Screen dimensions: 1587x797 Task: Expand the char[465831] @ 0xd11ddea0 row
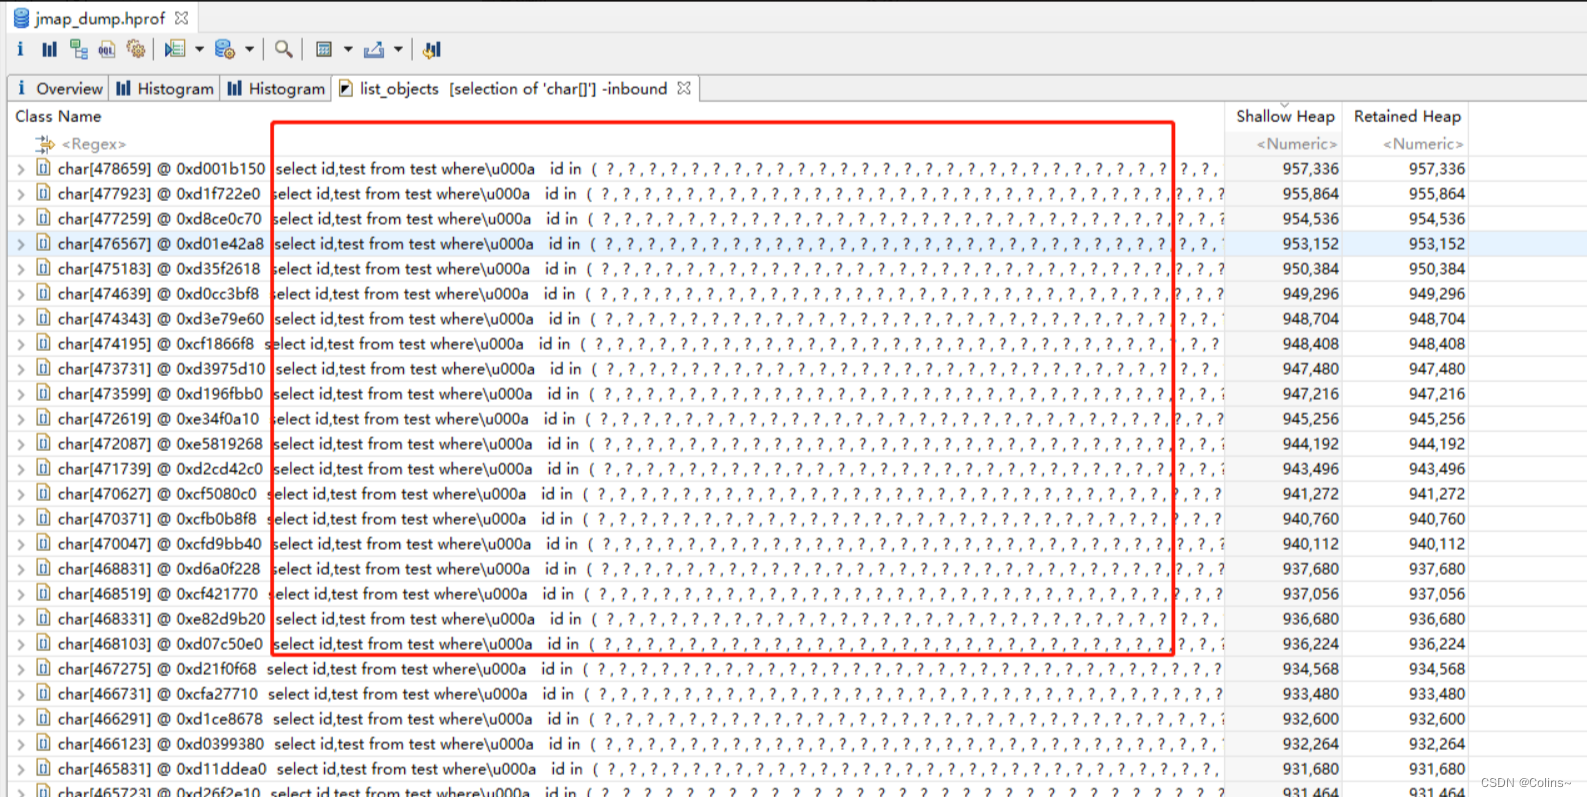coord(20,769)
